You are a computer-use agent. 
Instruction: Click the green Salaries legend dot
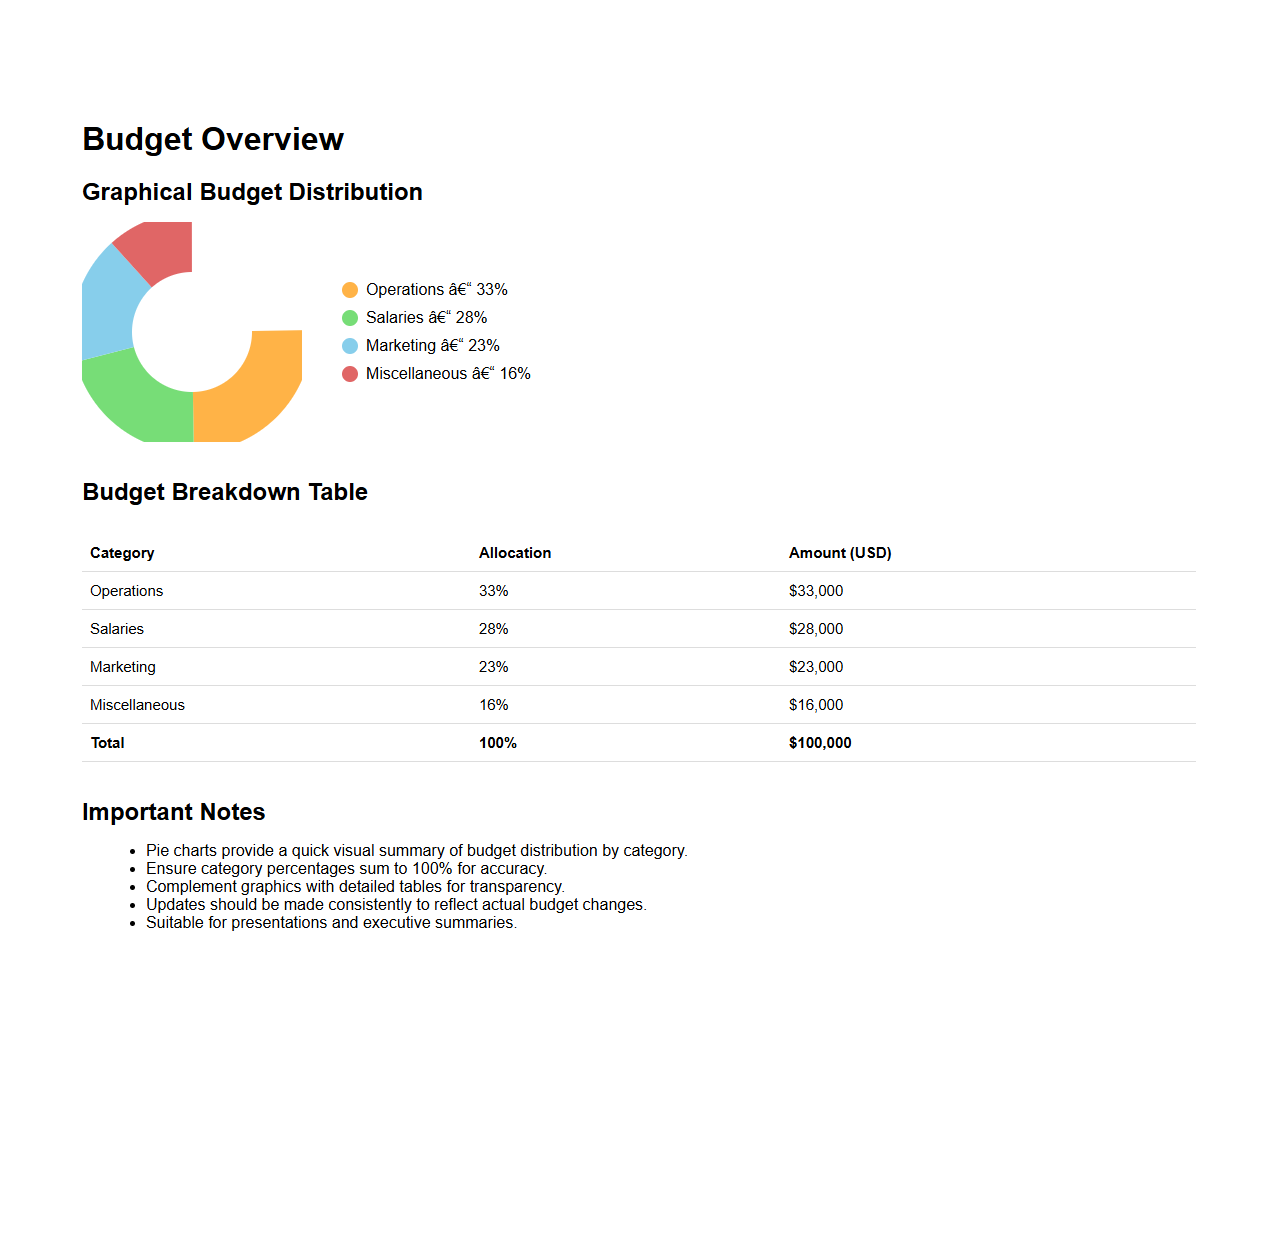click(x=350, y=318)
